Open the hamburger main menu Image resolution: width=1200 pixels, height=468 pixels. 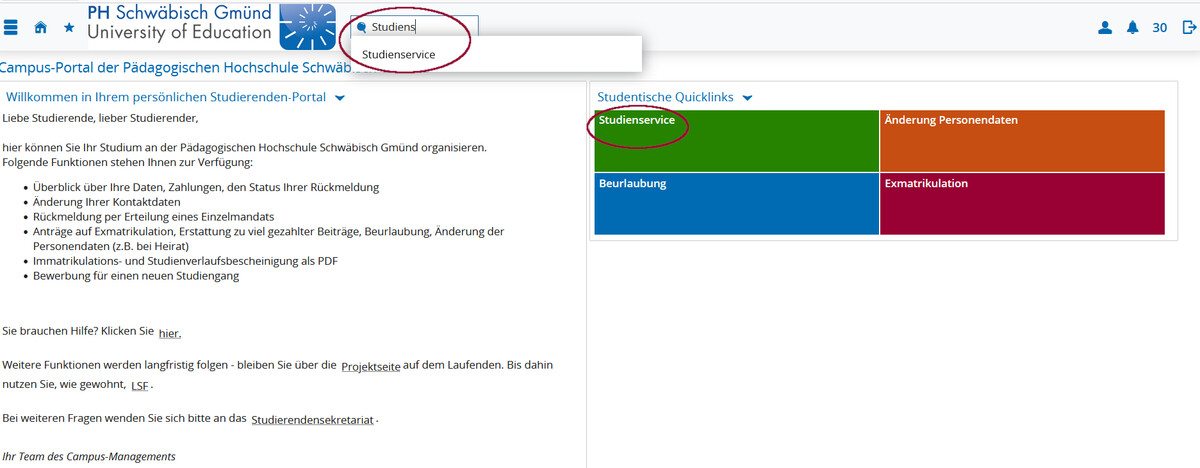click(11, 28)
